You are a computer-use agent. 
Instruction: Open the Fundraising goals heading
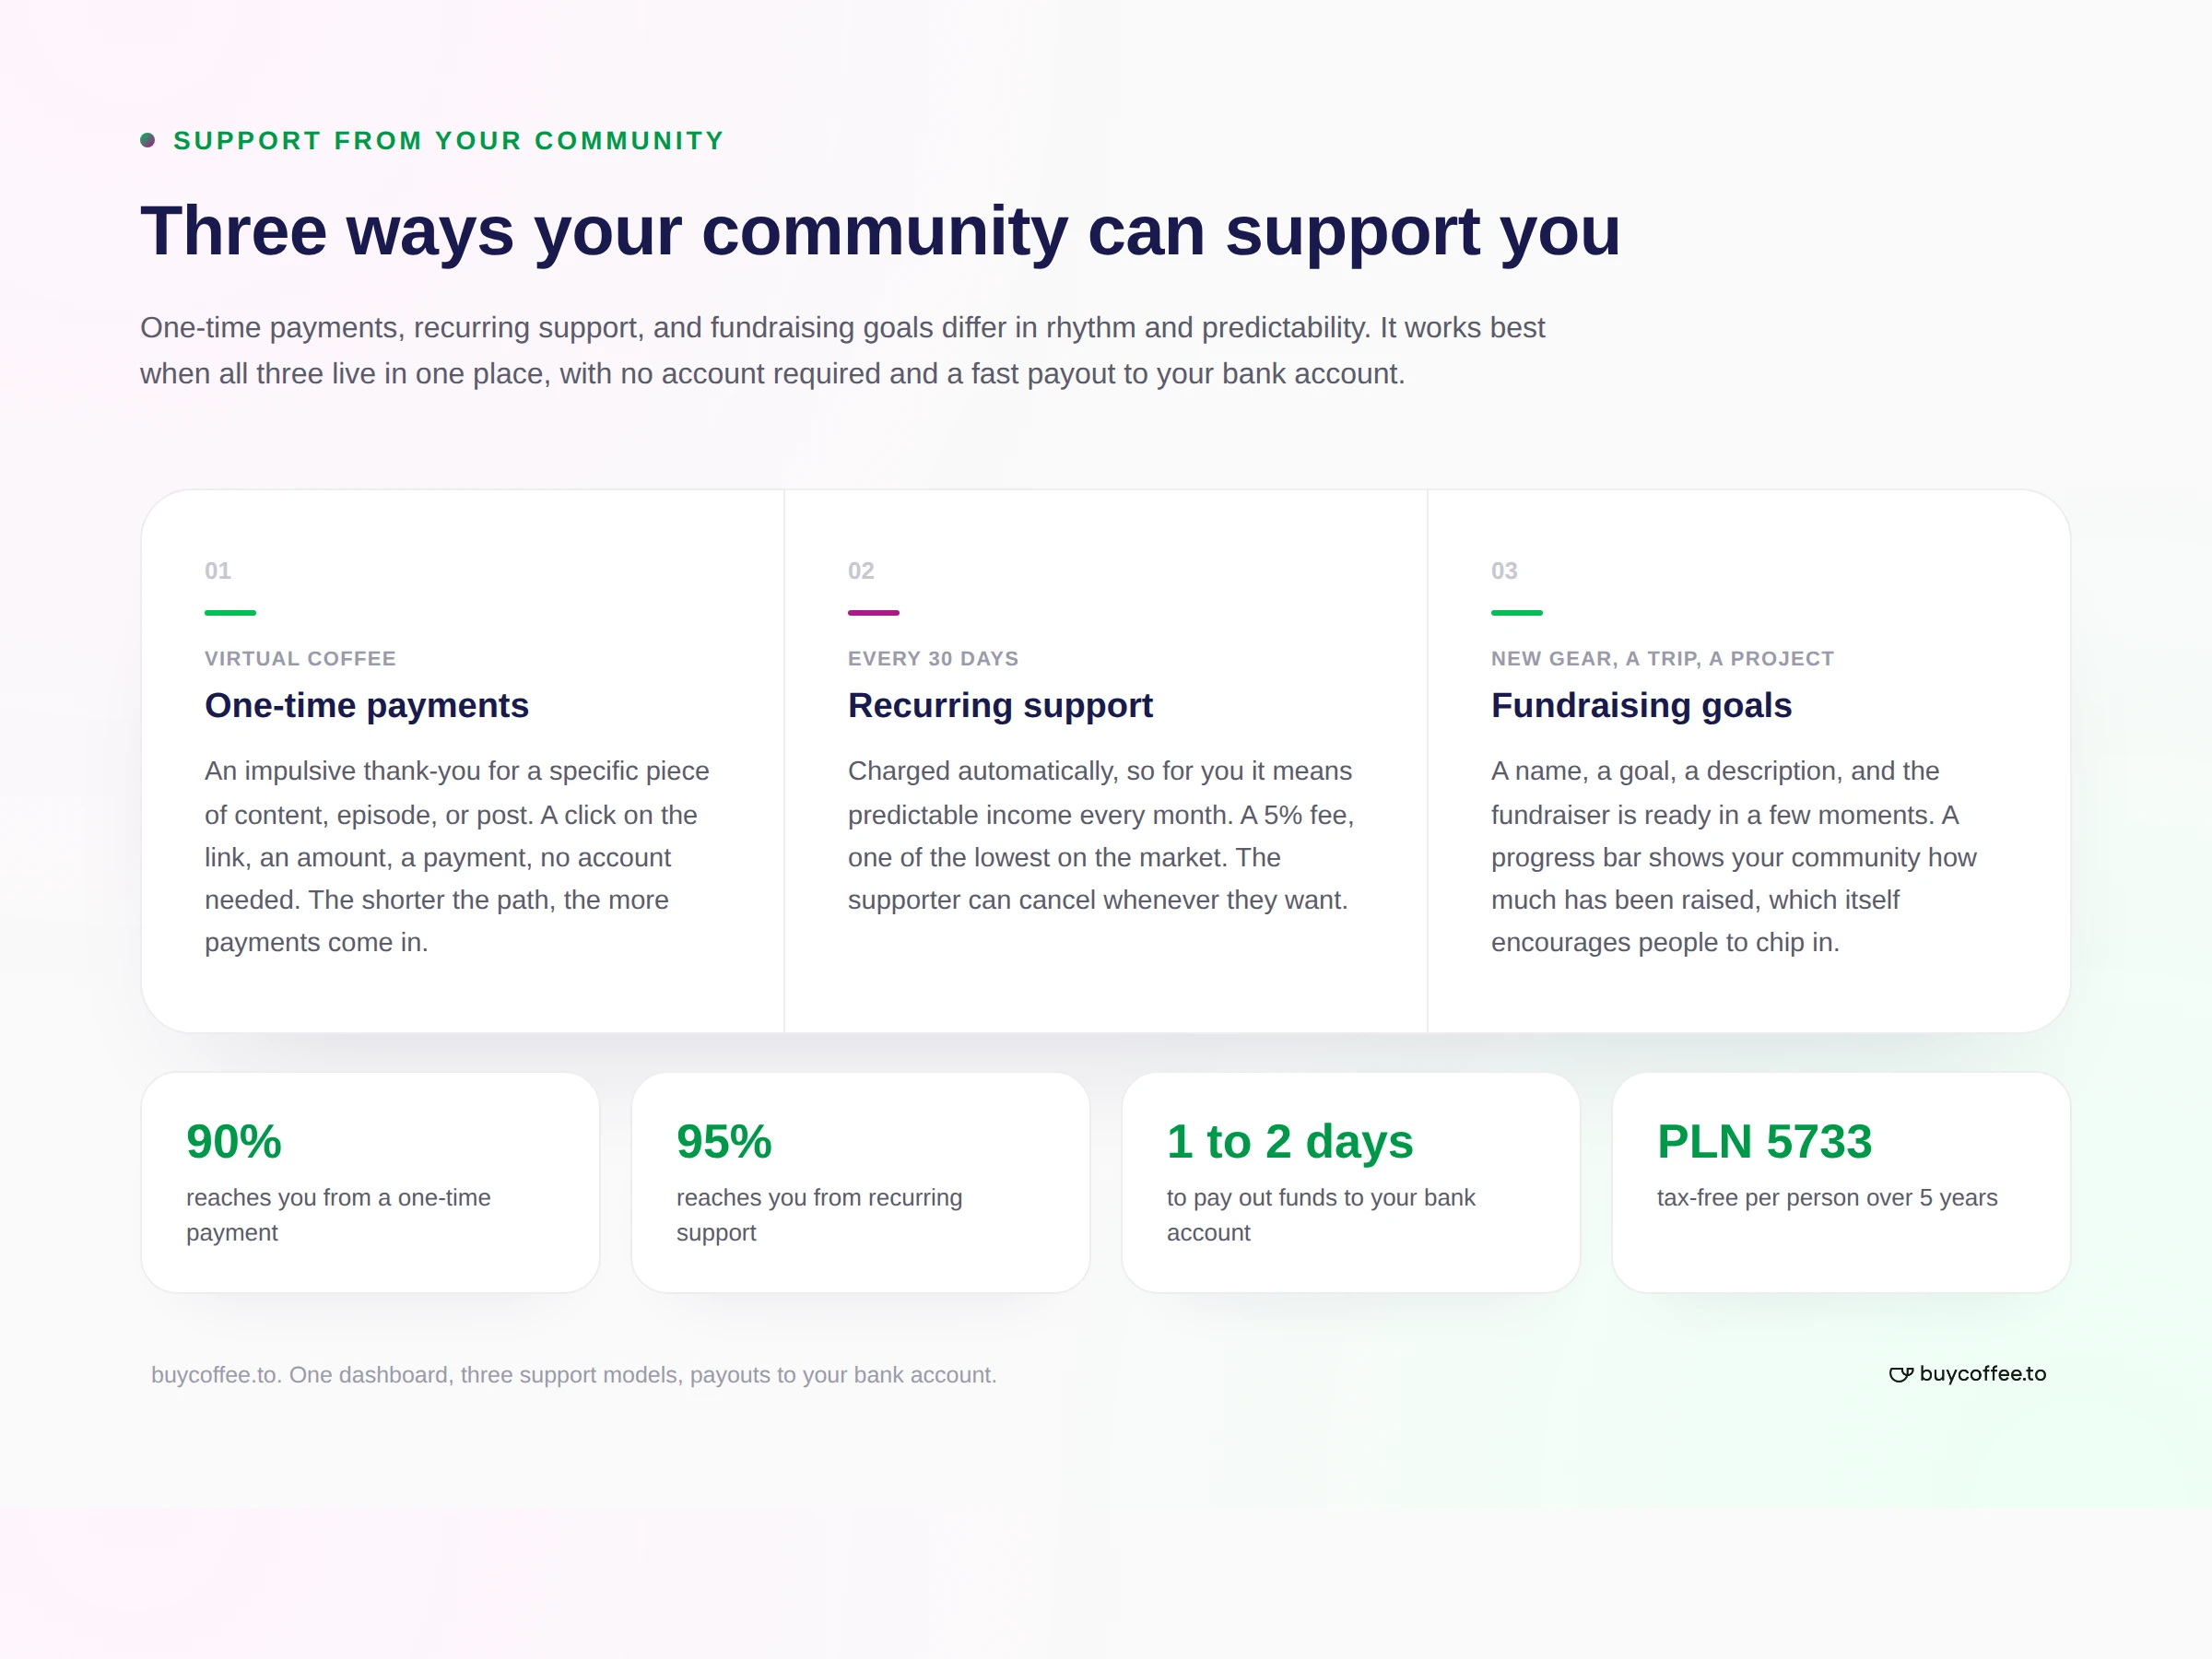click(x=1641, y=705)
